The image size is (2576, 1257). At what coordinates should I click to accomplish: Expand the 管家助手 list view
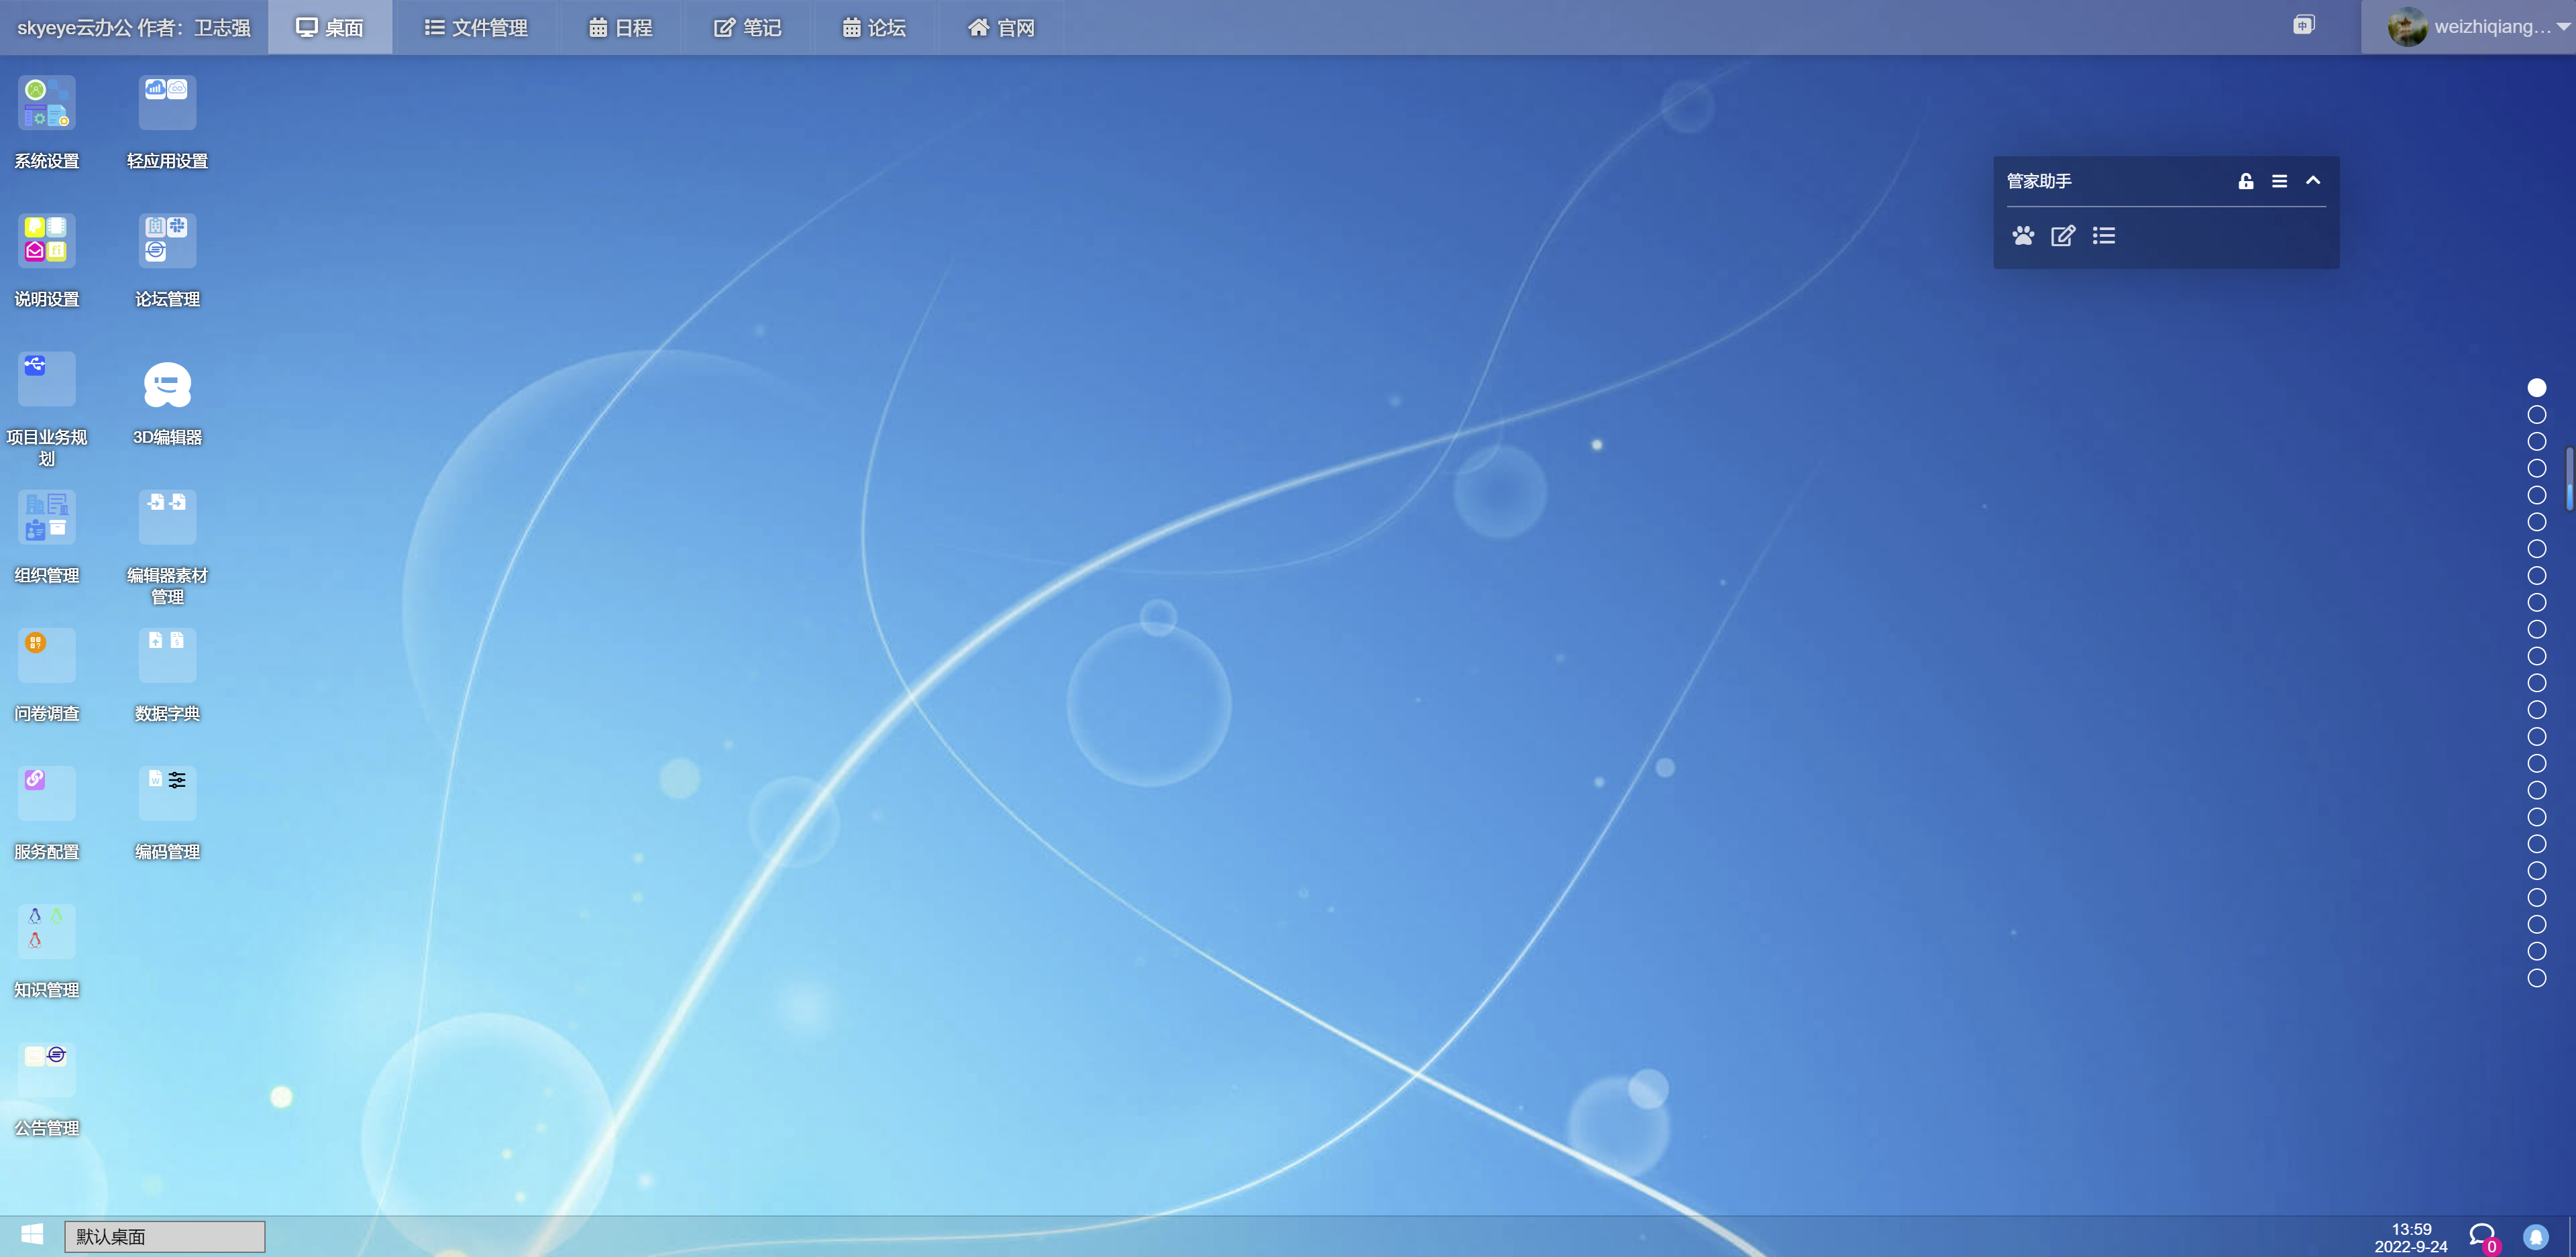[2103, 235]
